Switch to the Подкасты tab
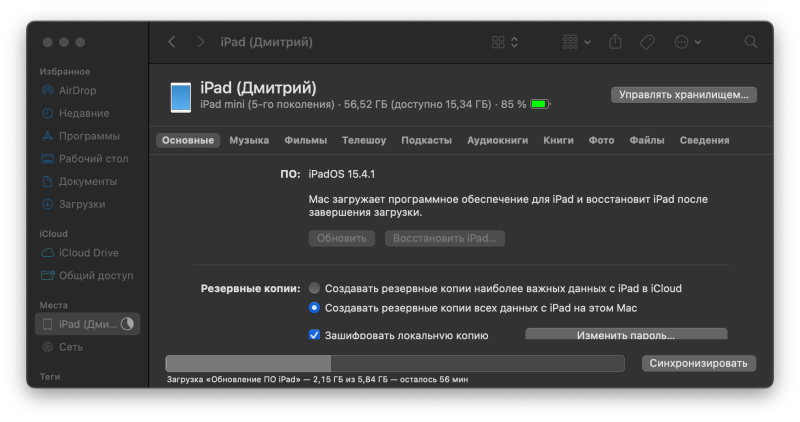 pyautogui.click(x=427, y=140)
